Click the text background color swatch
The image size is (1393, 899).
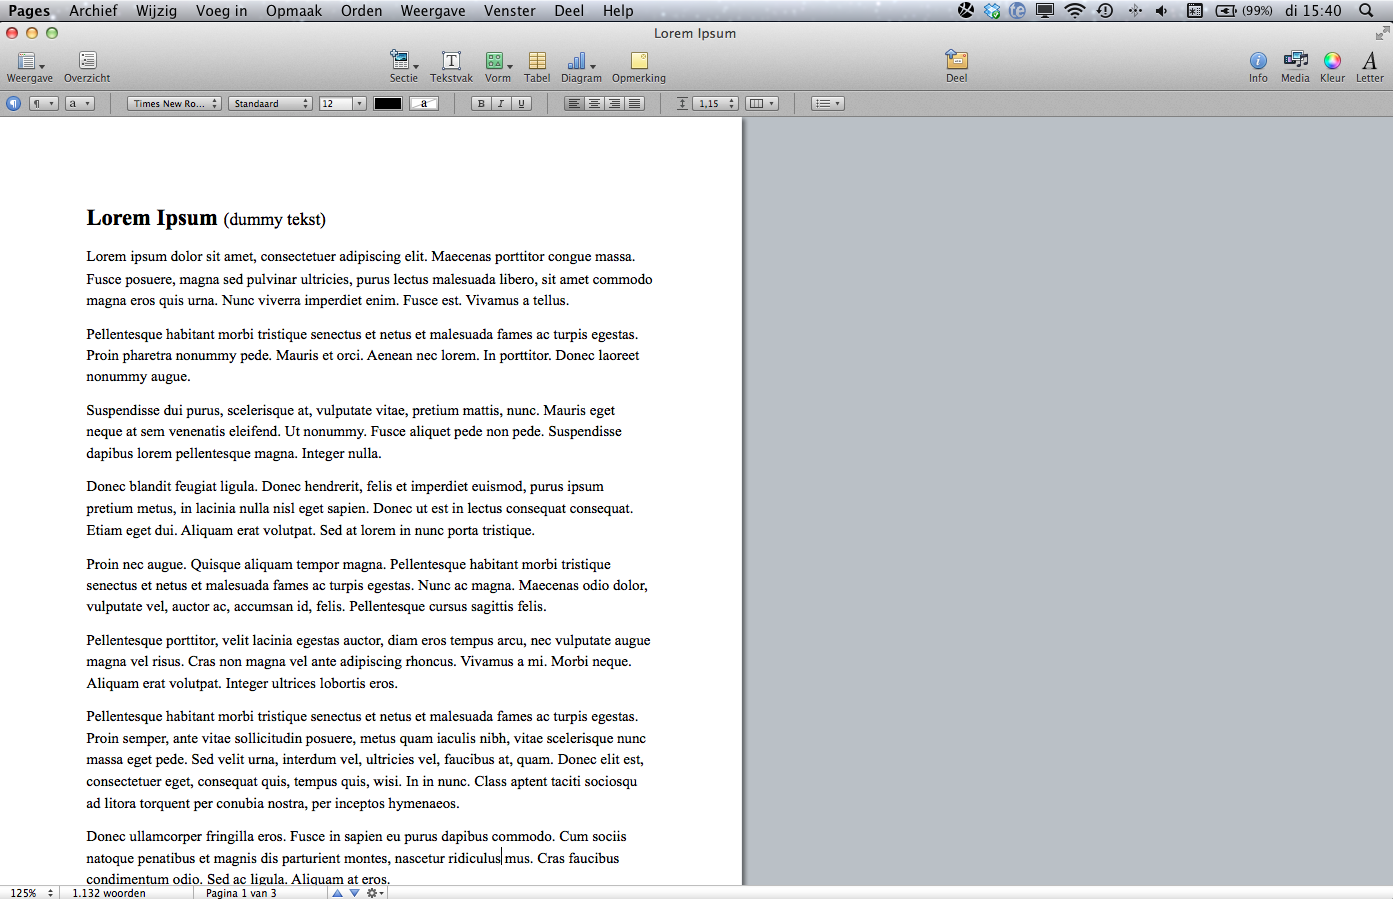point(424,103)
